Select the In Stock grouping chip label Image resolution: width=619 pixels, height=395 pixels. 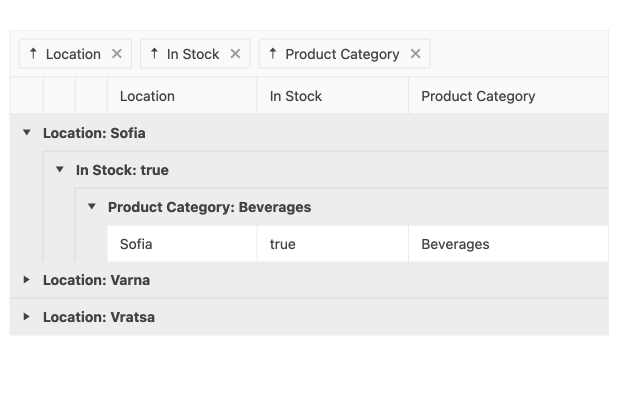click(193, 54)
